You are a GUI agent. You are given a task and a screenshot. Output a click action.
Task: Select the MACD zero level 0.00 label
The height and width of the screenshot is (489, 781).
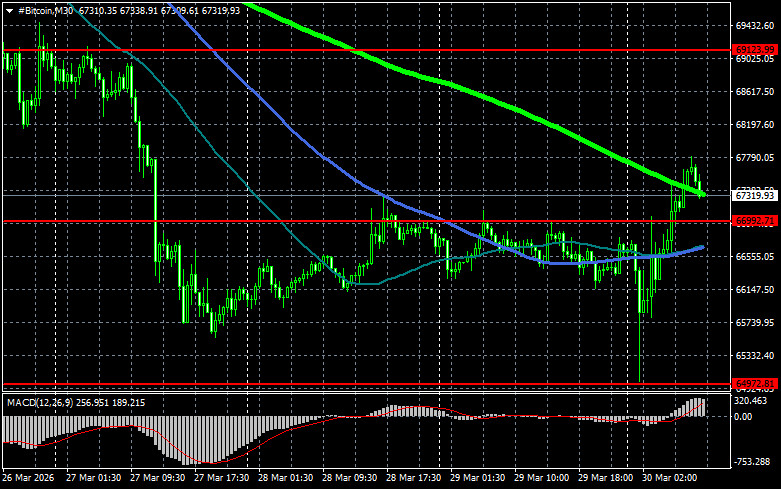click(x=743, y=417)
